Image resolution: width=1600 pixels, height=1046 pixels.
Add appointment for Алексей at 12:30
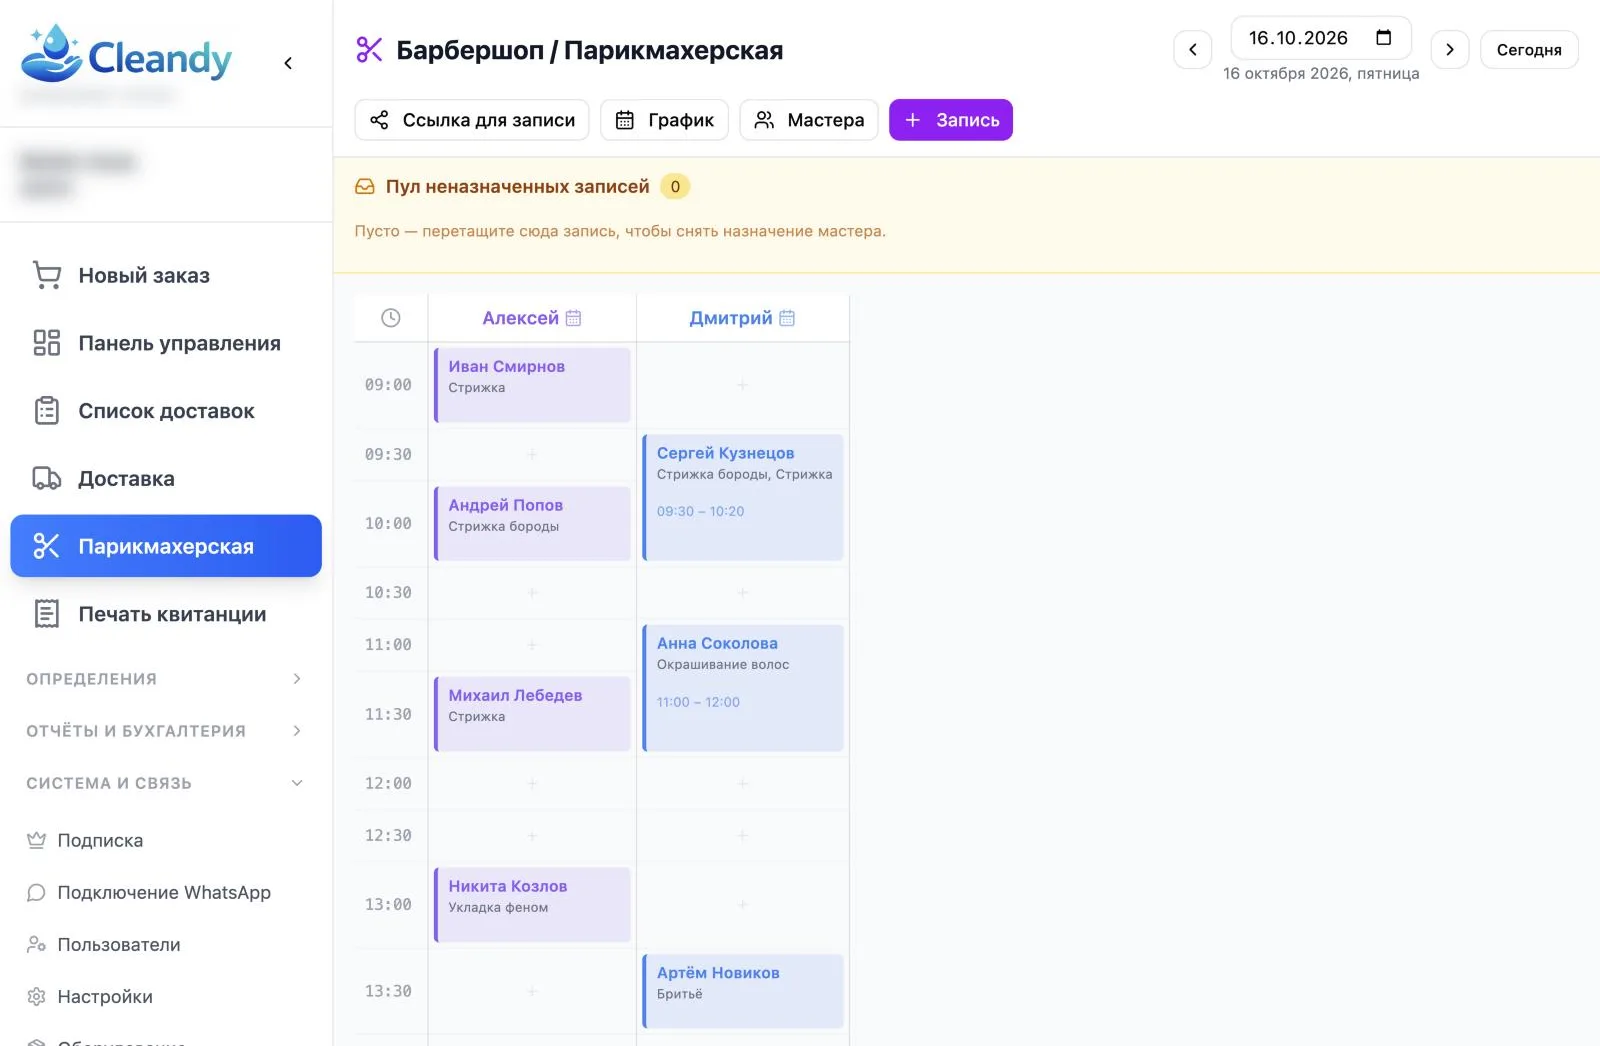(x=532, y=836)
